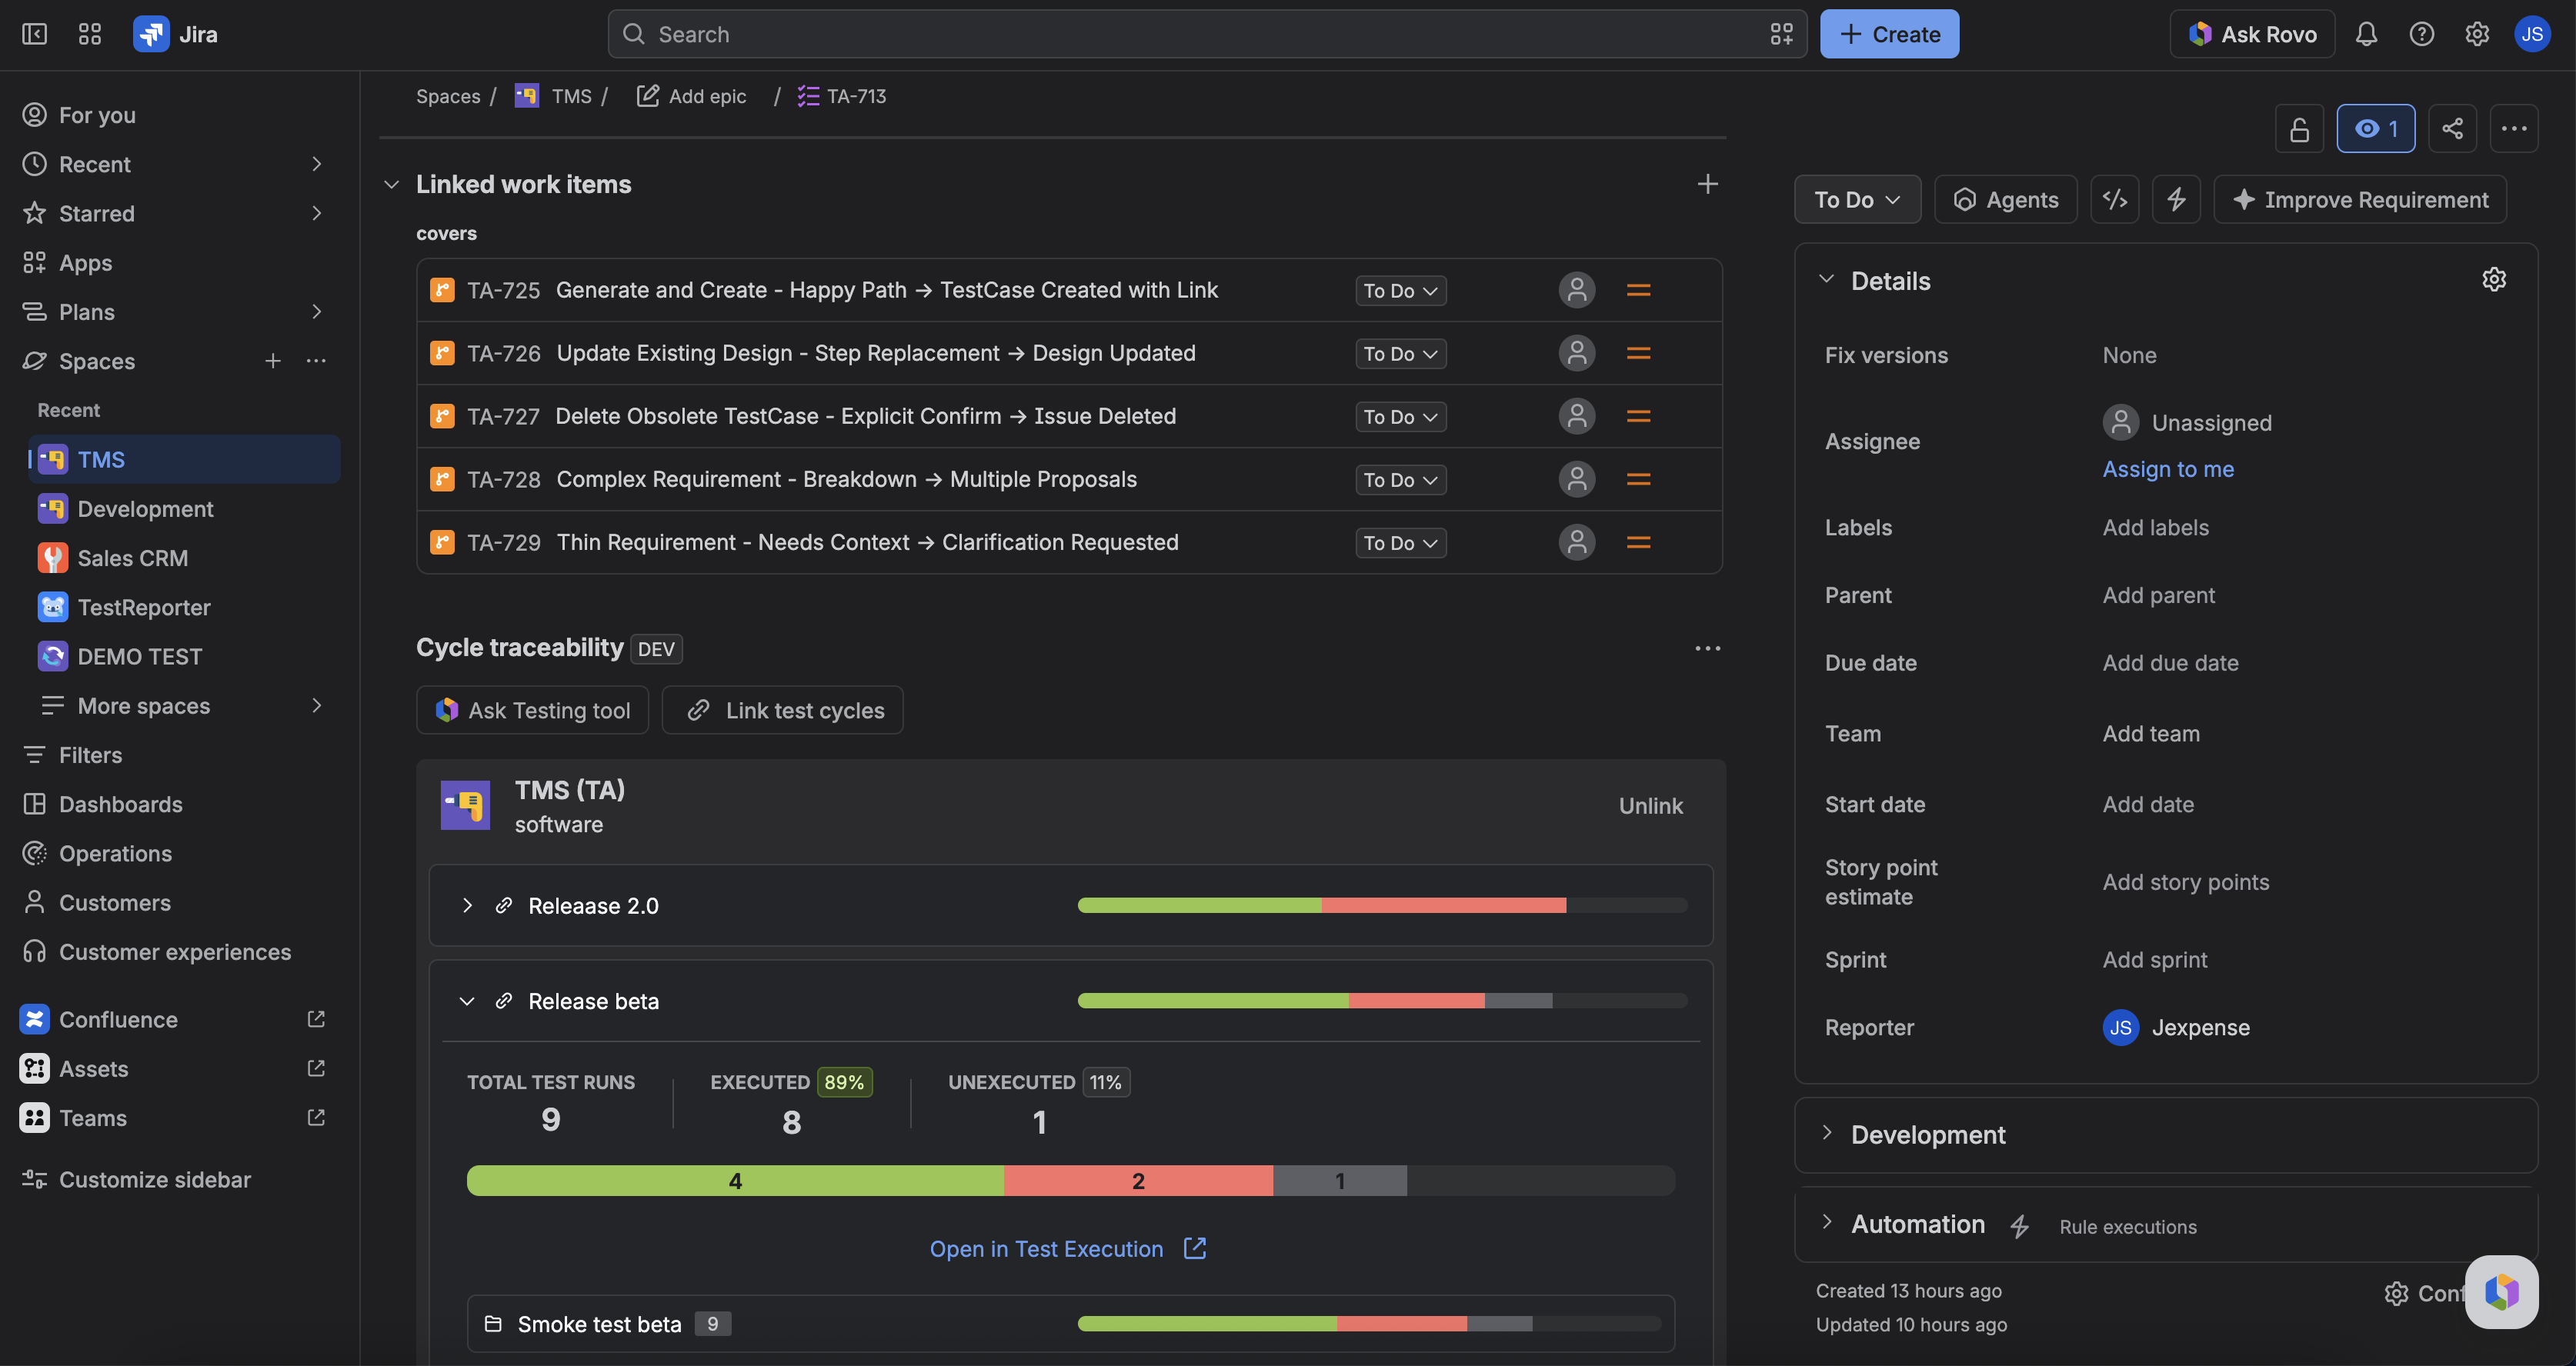Expand the Automation panel
The image size is (2576, 1366).
point(1826,1222)
